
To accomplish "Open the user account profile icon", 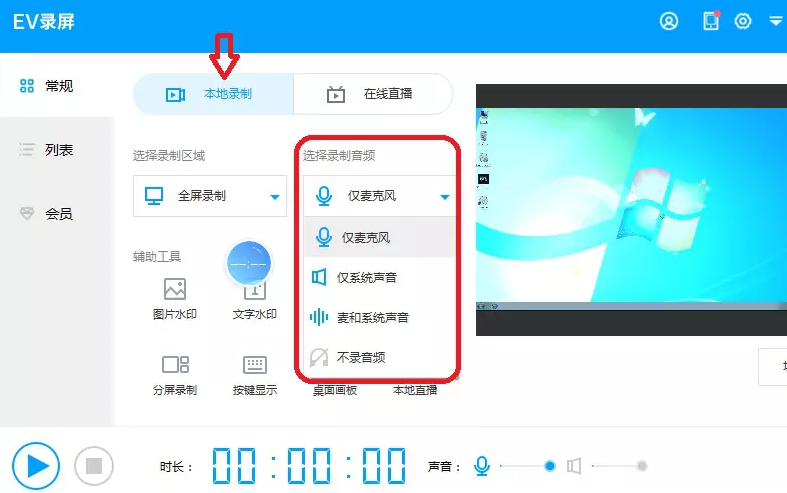I will tap(669, 21).
